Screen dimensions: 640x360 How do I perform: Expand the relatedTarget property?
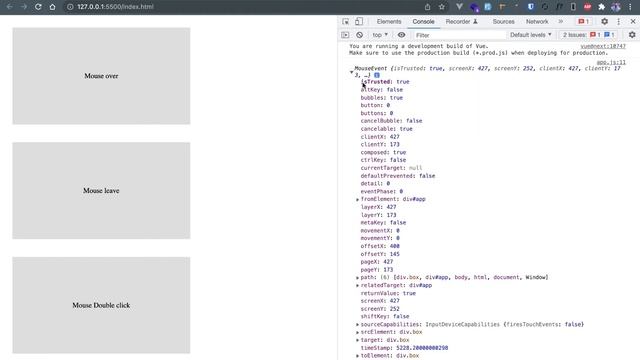[x=358, y=285]
